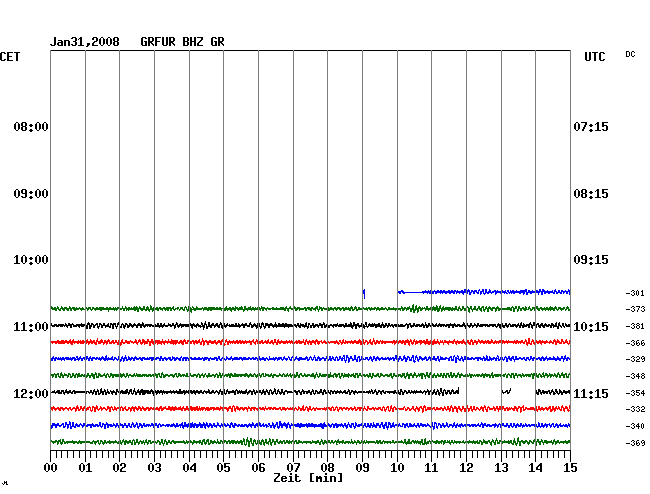Click the Zeit [min] axis title
Image resolution: width=650 pixels, height=494 pixels.
[308, 478]
